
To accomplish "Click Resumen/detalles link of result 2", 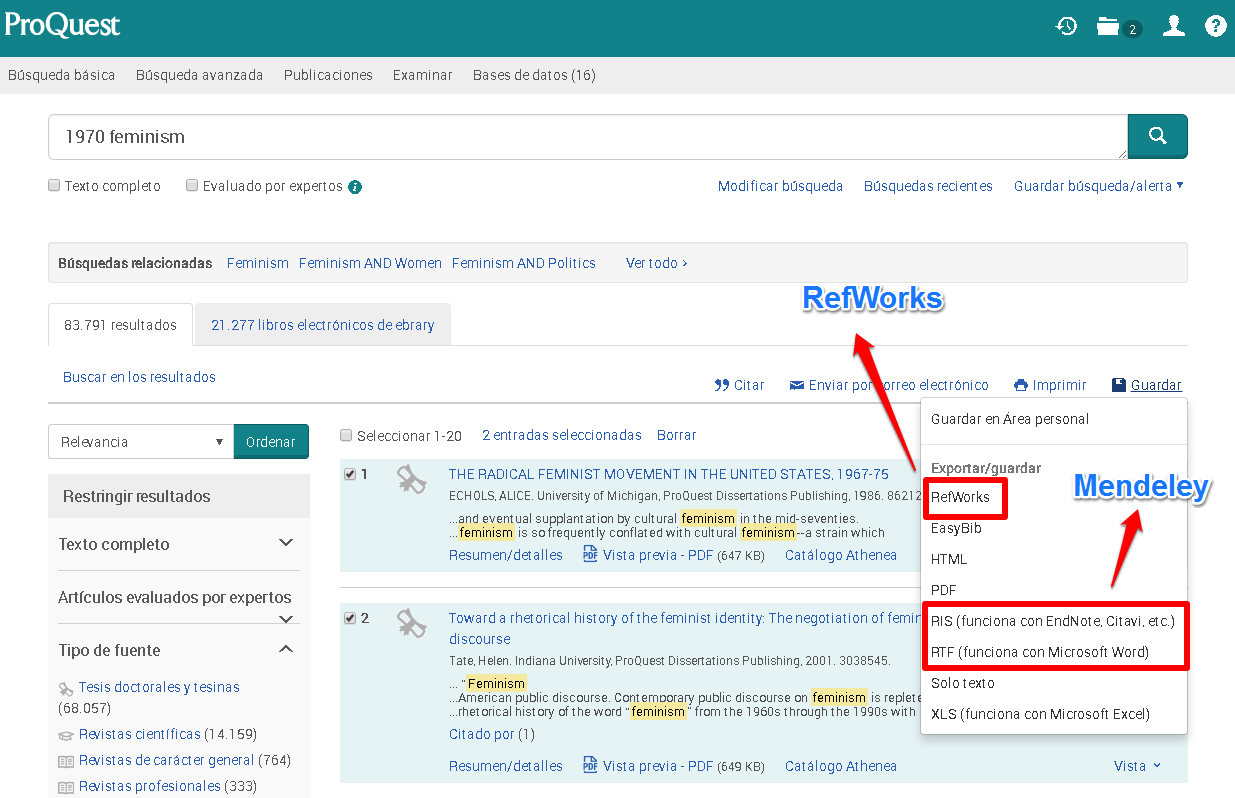I will tap(506, 766).
